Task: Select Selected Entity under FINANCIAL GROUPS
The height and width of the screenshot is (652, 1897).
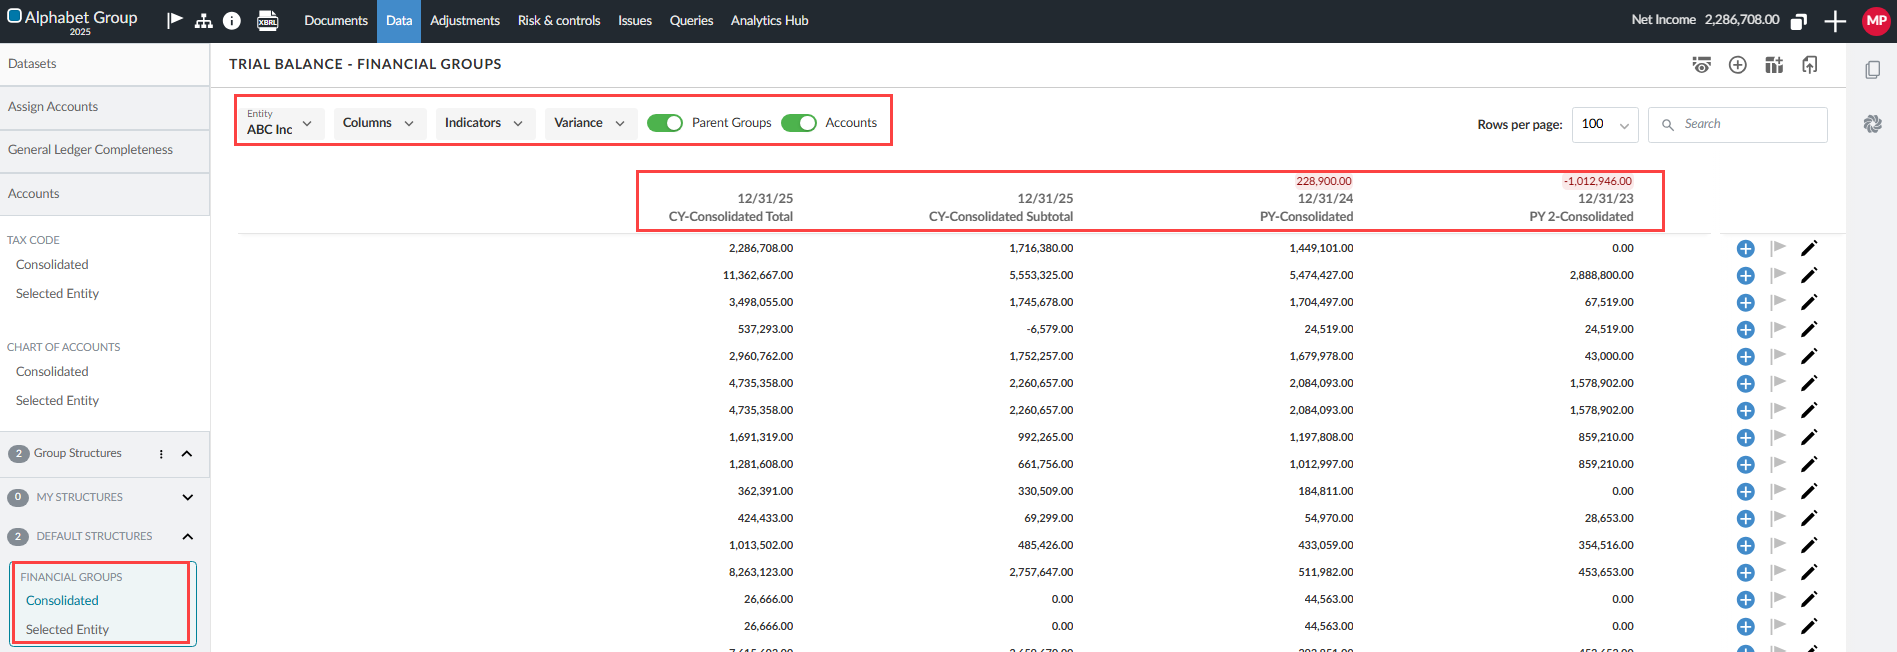Action: [67, 630]
